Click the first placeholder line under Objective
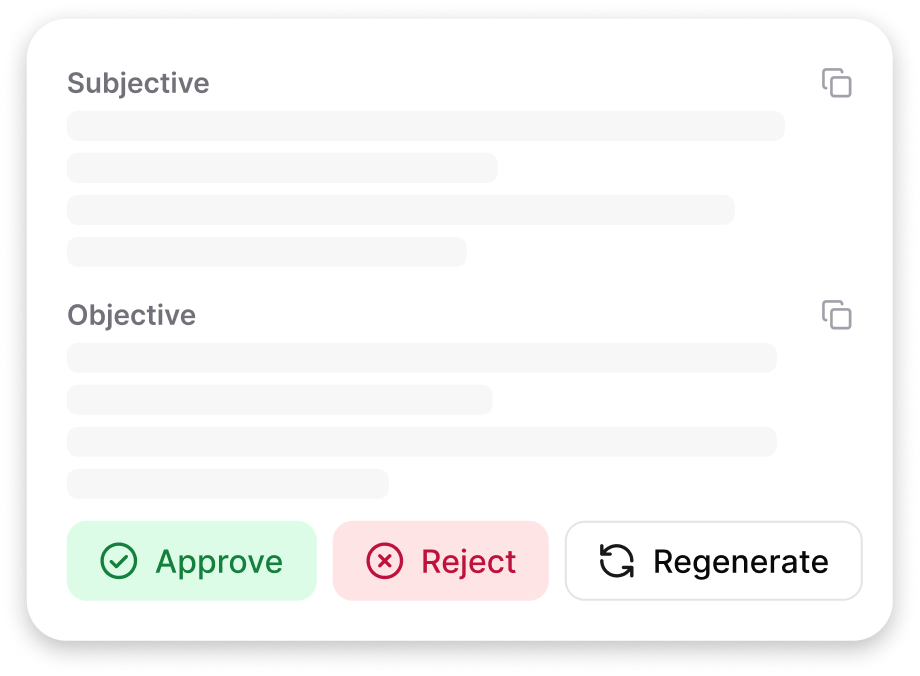This screenshot has height=676, width=920. click(x=421, y=358)
